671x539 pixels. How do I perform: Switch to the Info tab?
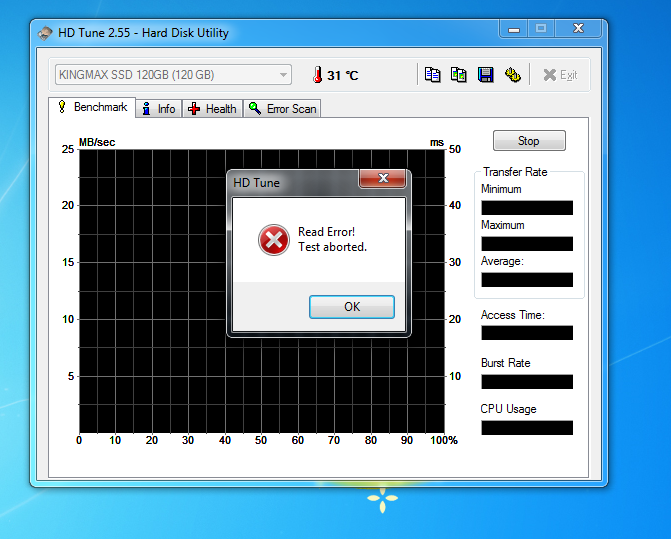[159, 109]
